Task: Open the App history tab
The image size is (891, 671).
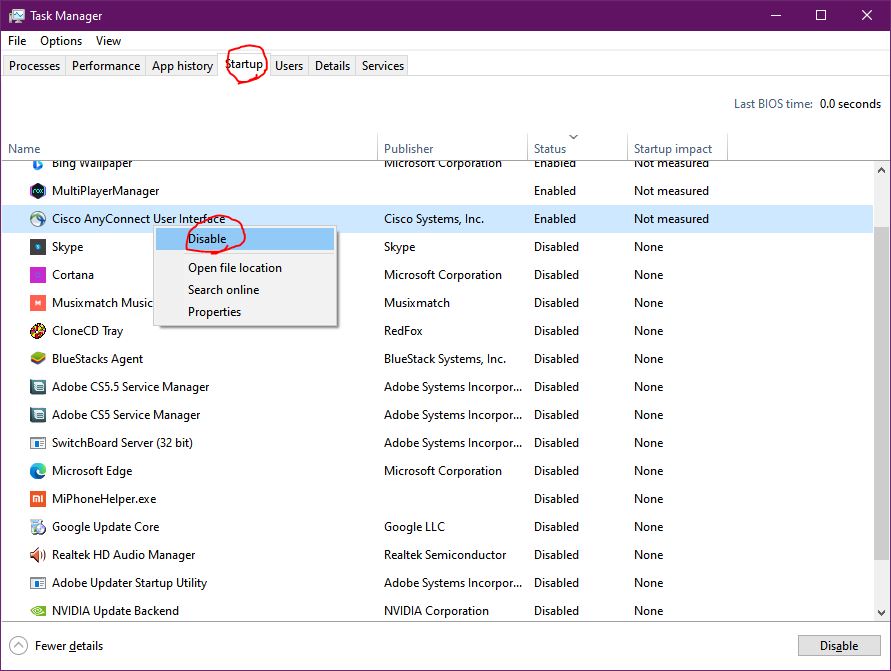Action: click(182, 66)
